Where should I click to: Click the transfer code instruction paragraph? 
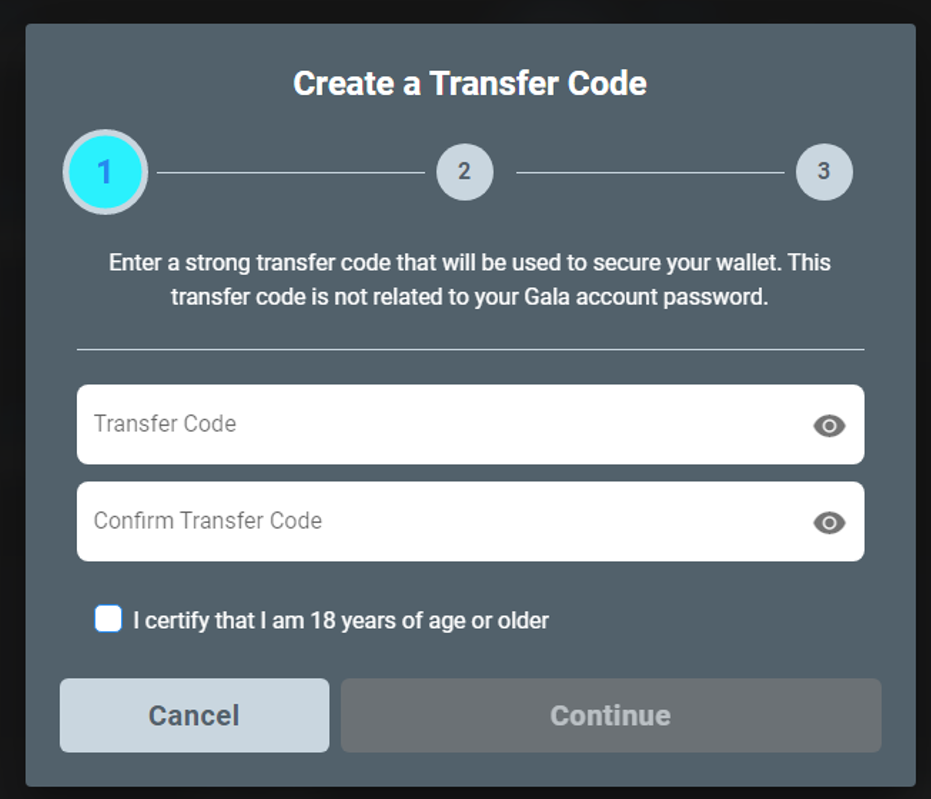click(x=470, y=280)
